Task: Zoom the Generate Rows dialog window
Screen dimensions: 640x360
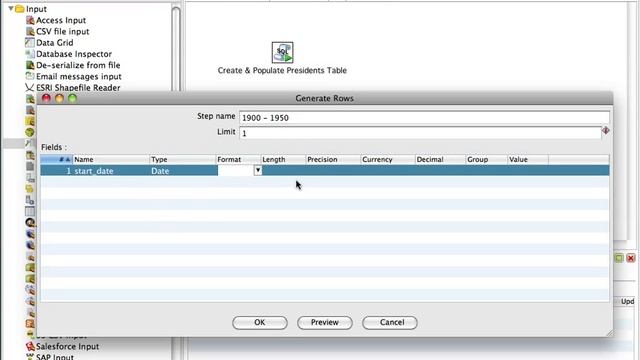Action: pos(73,98)
